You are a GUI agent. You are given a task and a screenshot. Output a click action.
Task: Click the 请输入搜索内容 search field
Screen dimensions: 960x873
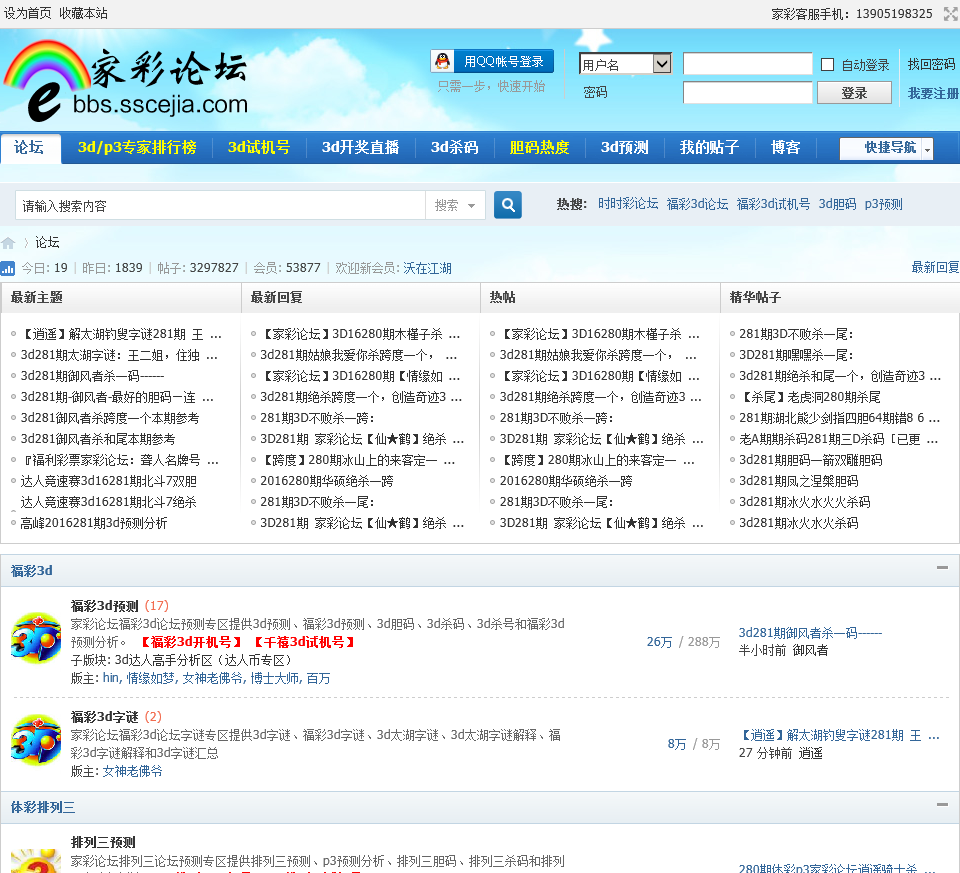click(x=220, y=205)
